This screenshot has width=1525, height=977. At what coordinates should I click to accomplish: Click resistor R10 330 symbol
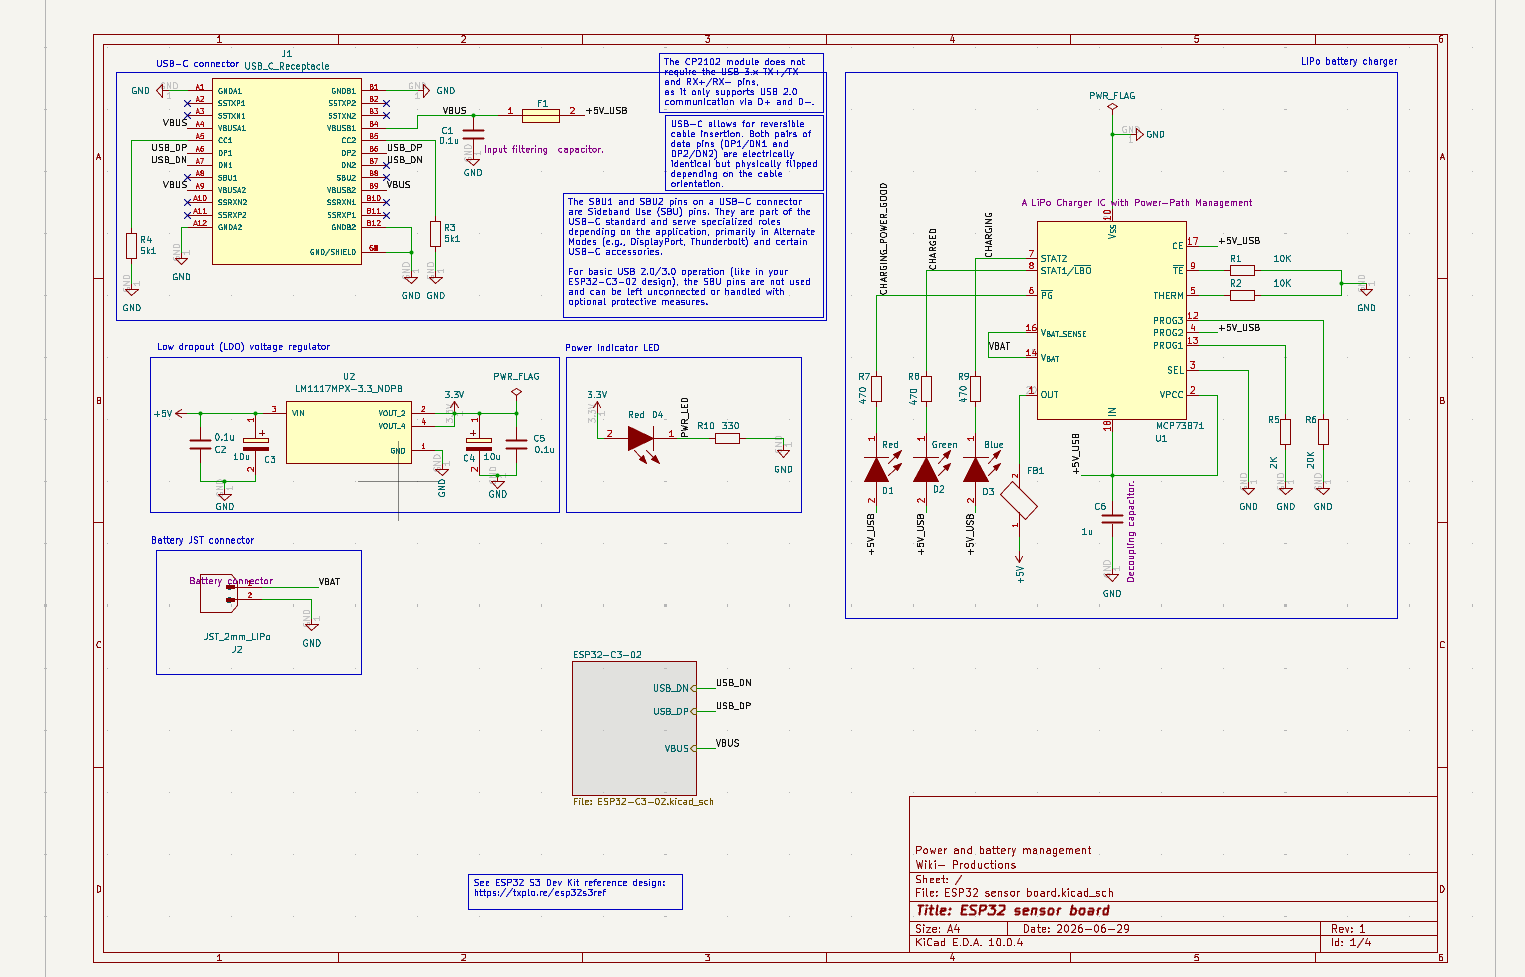coord(727,438)
